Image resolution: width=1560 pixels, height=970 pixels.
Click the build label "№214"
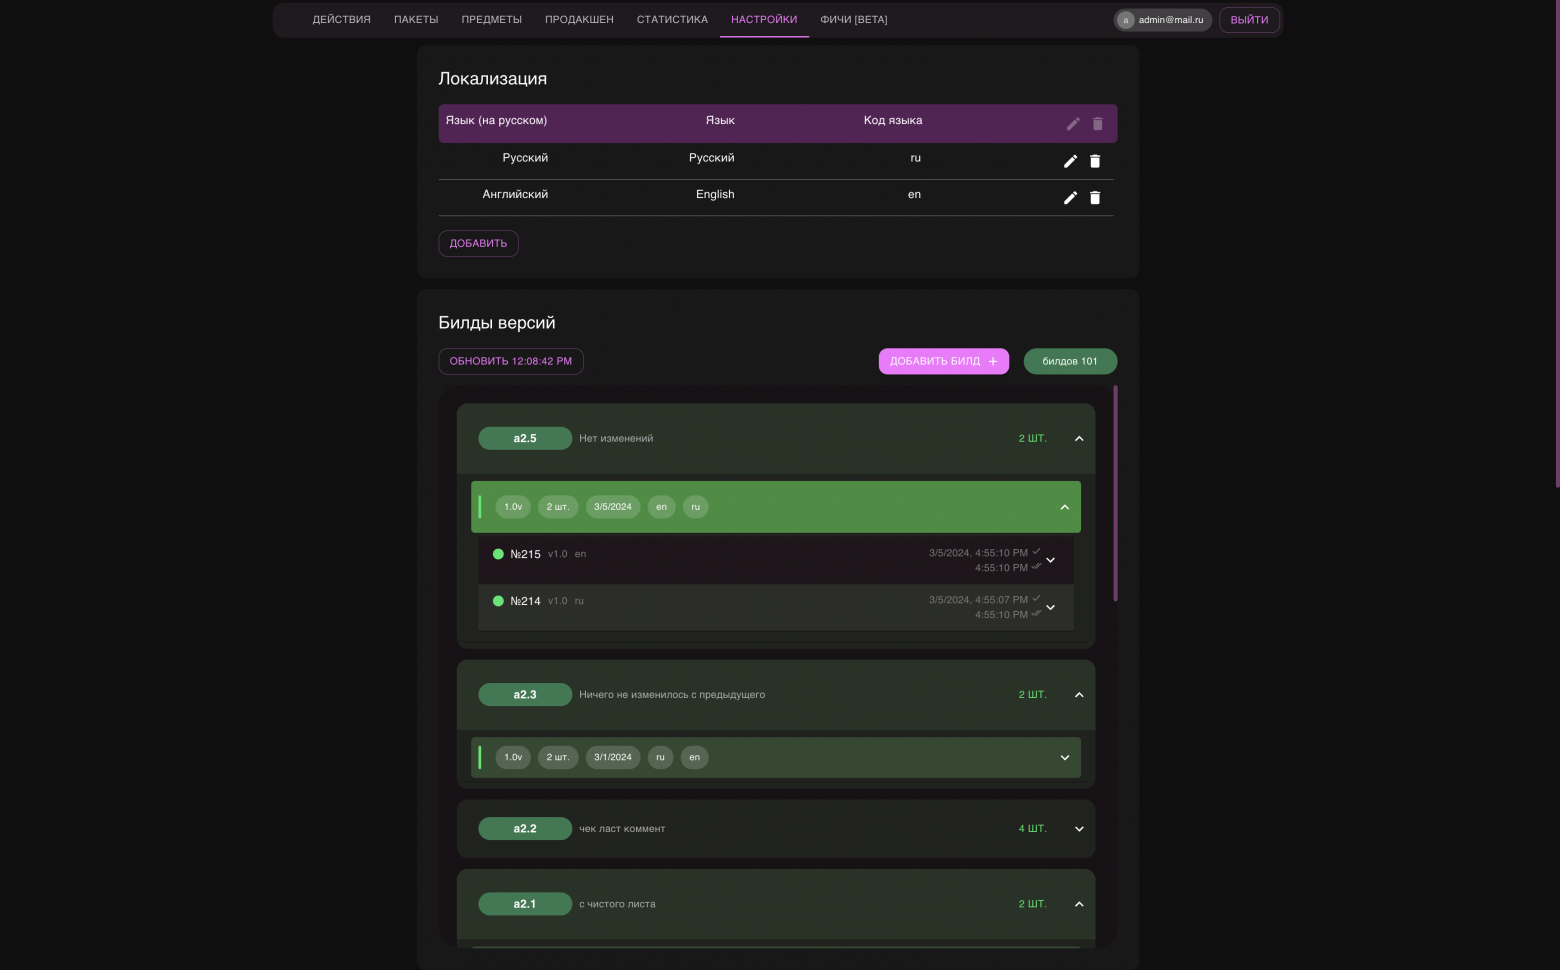(525, 601)
